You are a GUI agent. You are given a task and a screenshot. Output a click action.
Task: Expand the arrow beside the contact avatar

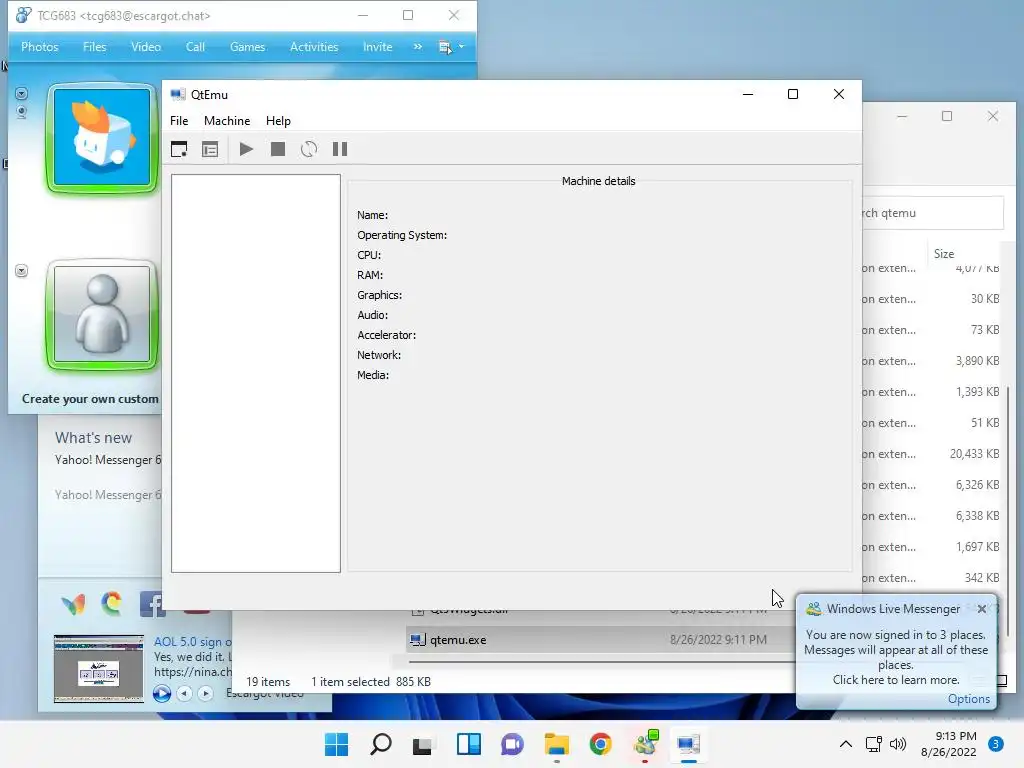click(22, 94)
